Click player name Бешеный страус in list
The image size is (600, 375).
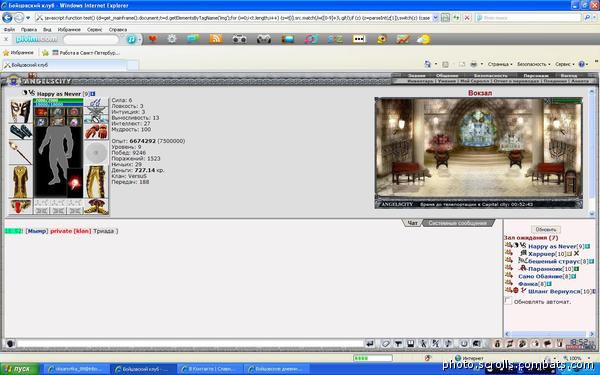click(554, 261)
